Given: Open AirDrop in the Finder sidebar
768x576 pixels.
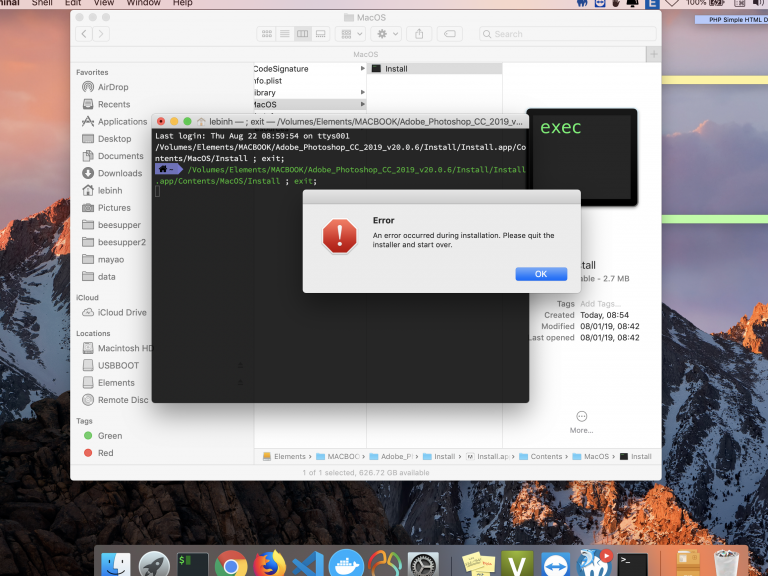Looking at the screenshot, I should (x=113, y=87).
